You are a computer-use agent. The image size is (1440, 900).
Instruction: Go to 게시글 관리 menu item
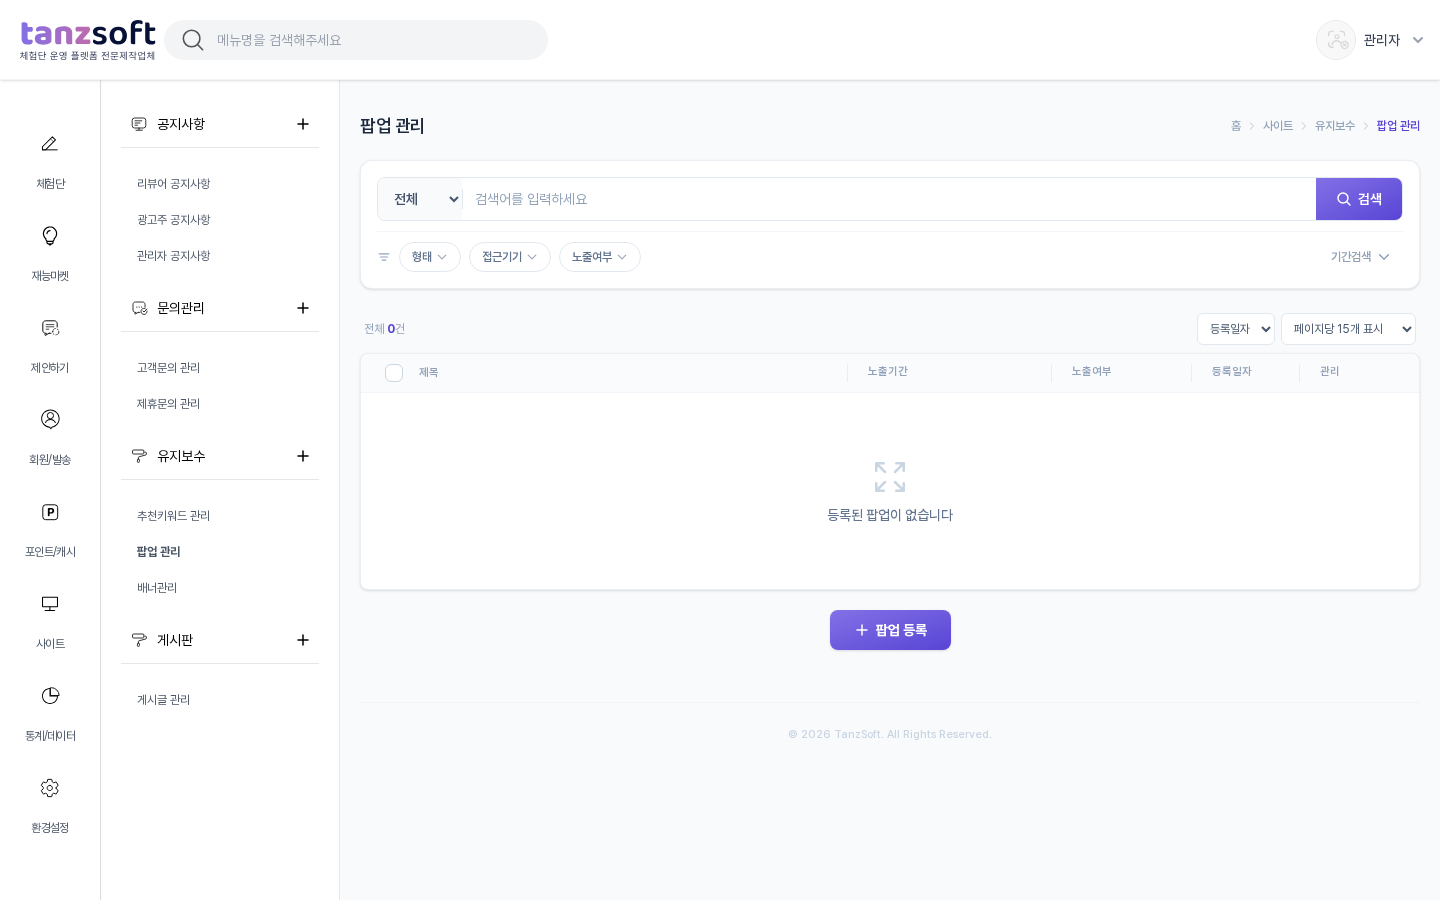(x=164, y=700)
